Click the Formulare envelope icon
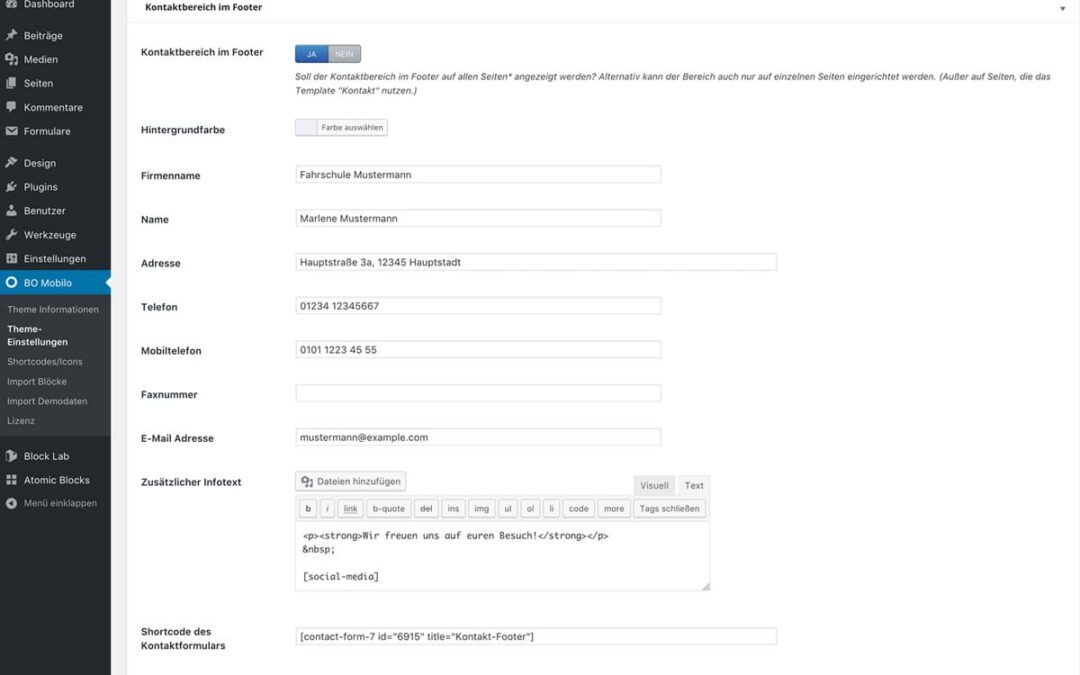 pyautogui.click(x=12, y=131)
